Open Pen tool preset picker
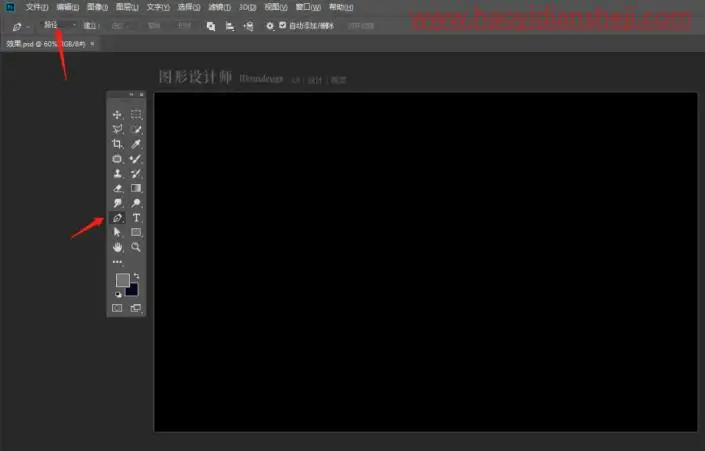The image size is (705, 451). (20, 27)
